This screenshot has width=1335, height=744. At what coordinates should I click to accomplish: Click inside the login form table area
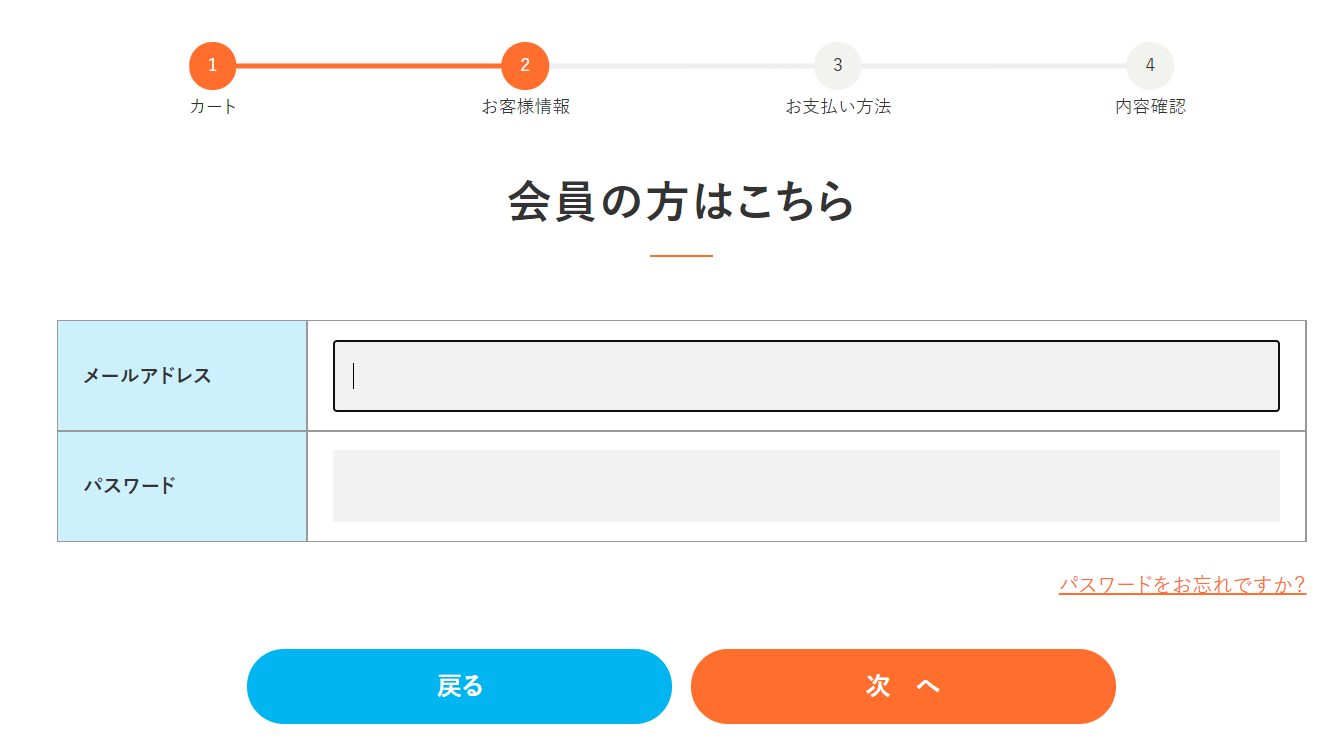click(683, 430)
